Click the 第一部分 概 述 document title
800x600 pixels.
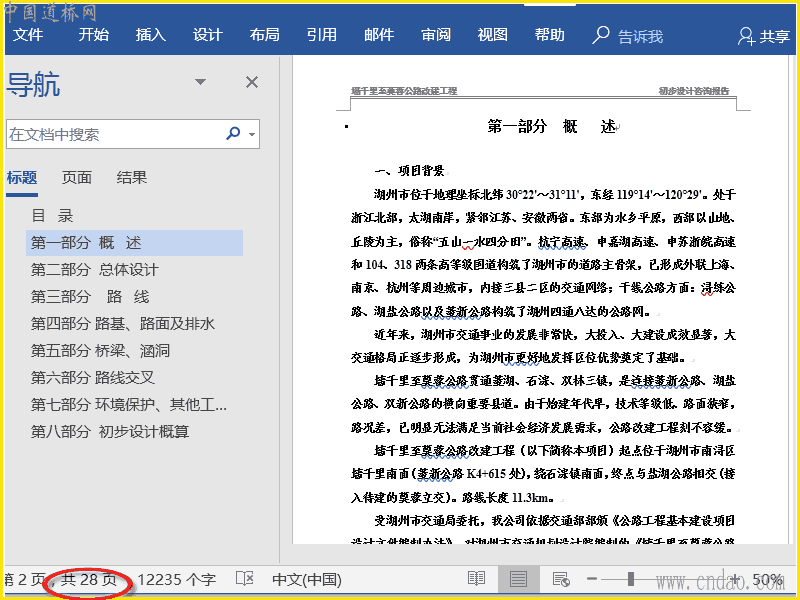(551, 127)
